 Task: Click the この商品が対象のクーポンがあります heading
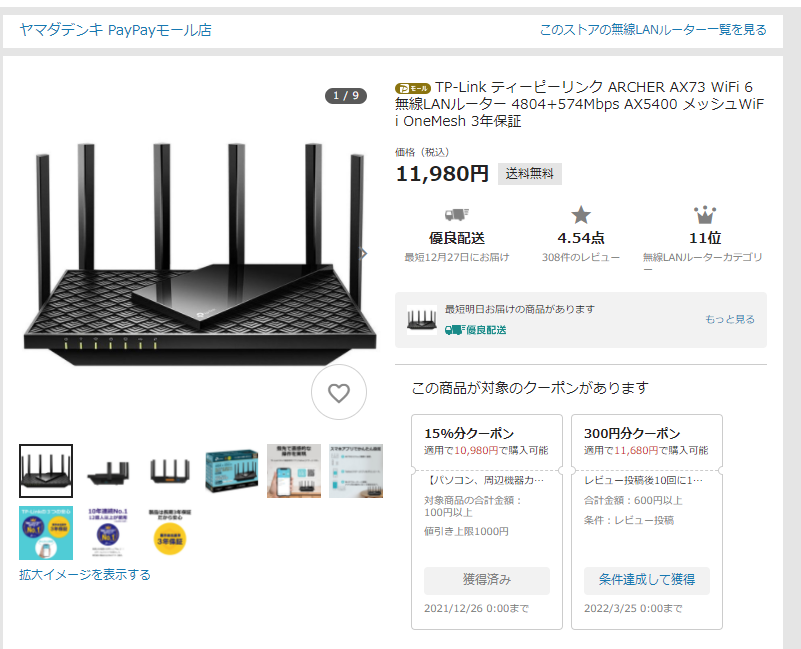pyautogui.click(x=530, y=388)
